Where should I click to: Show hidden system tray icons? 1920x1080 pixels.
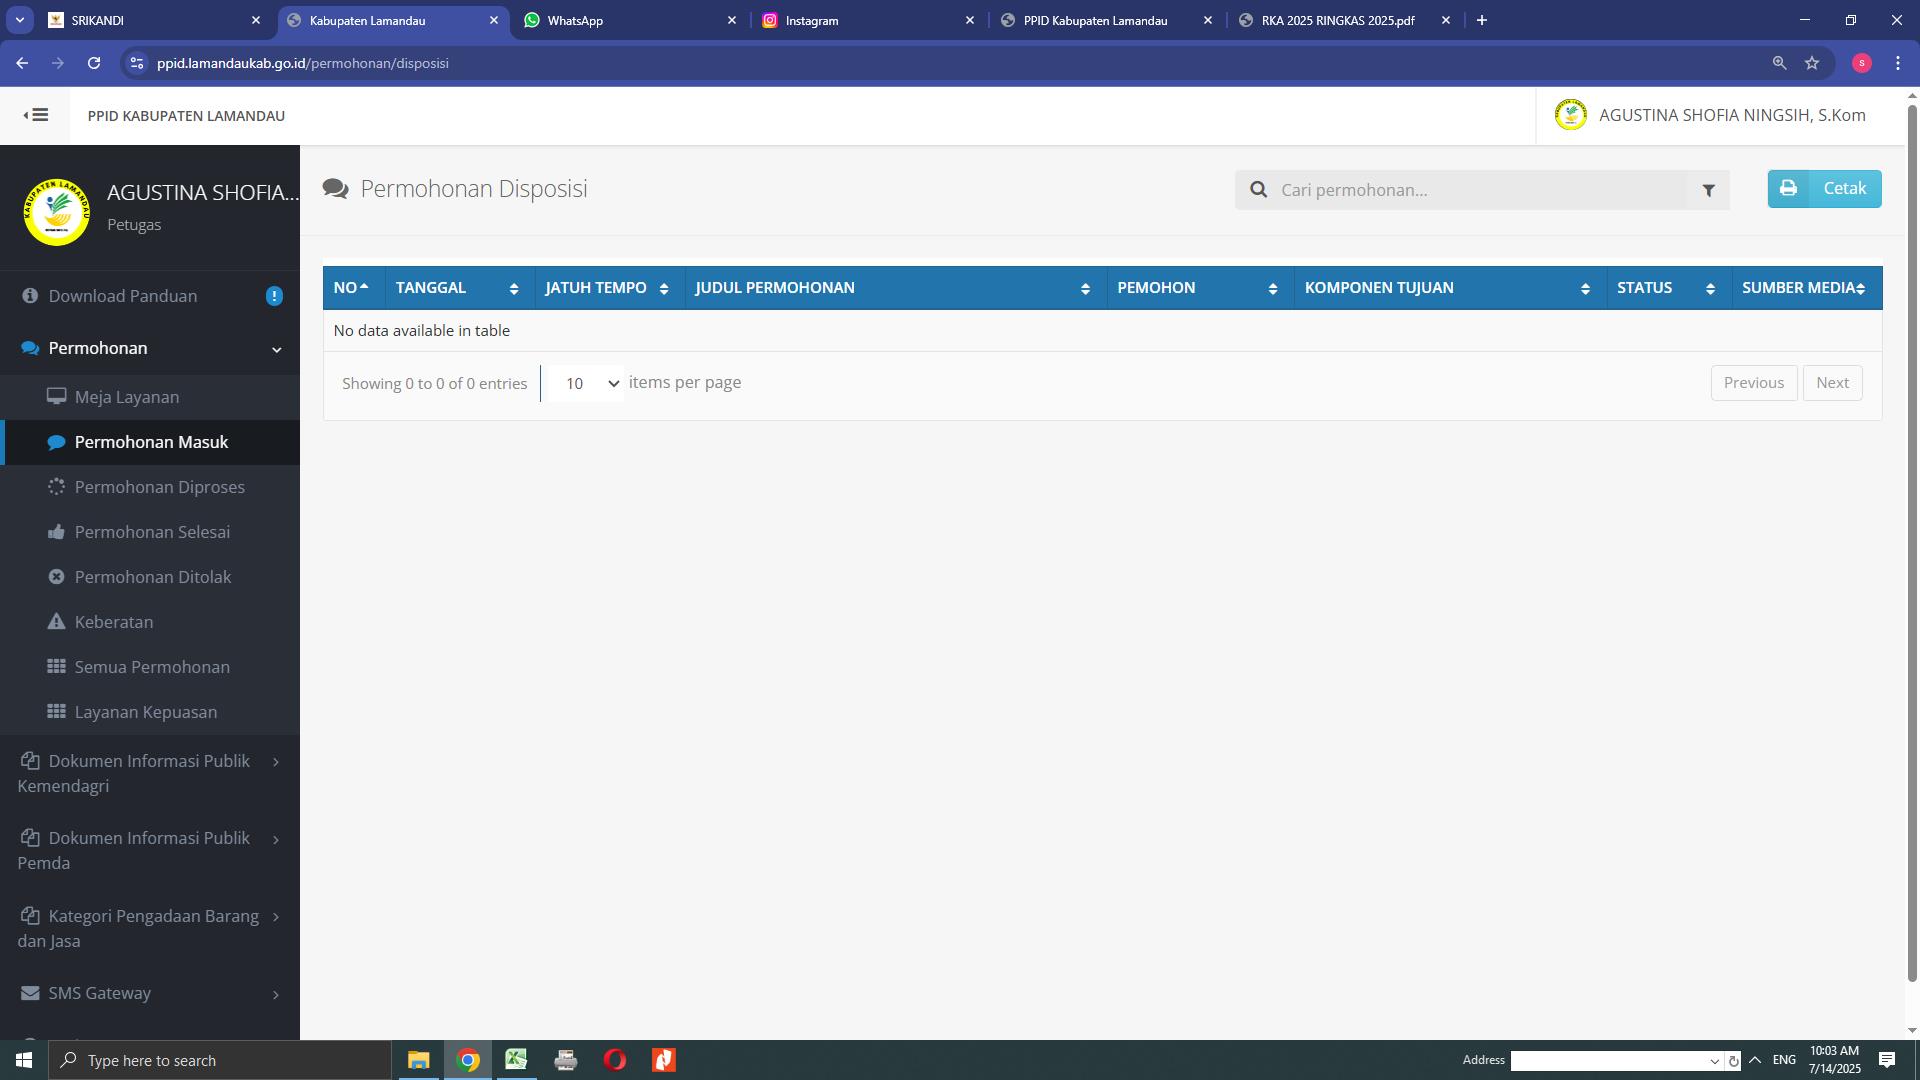point(1754,1060)
